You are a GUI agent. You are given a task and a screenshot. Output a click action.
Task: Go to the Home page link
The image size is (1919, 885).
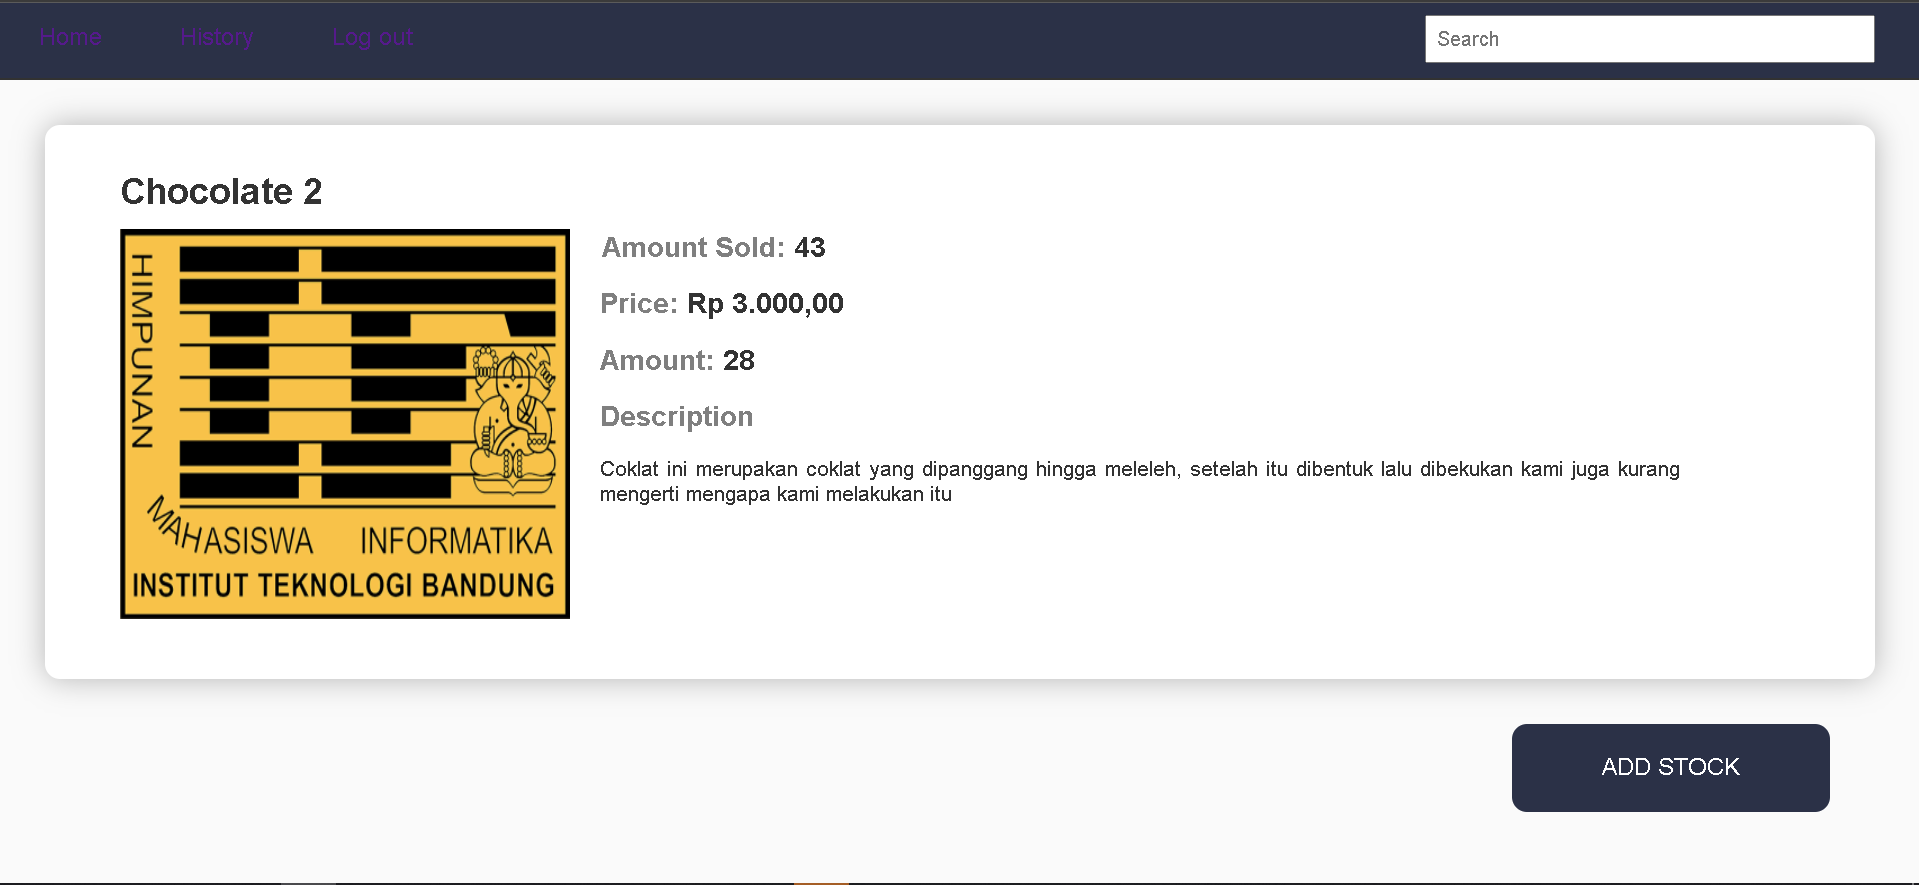coord(71,38)
